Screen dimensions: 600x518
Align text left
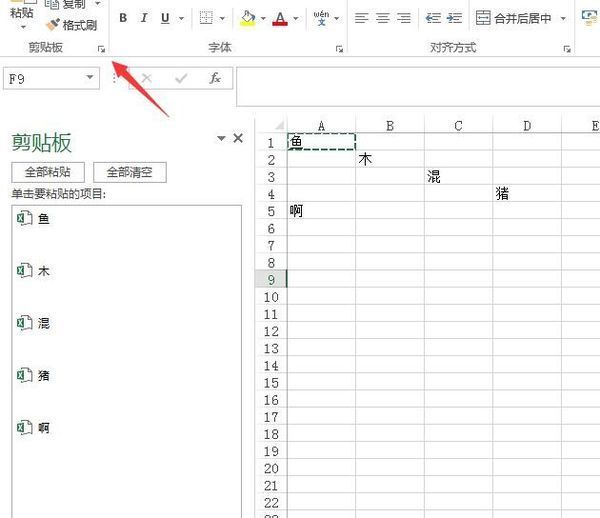[x=361, y=18]
